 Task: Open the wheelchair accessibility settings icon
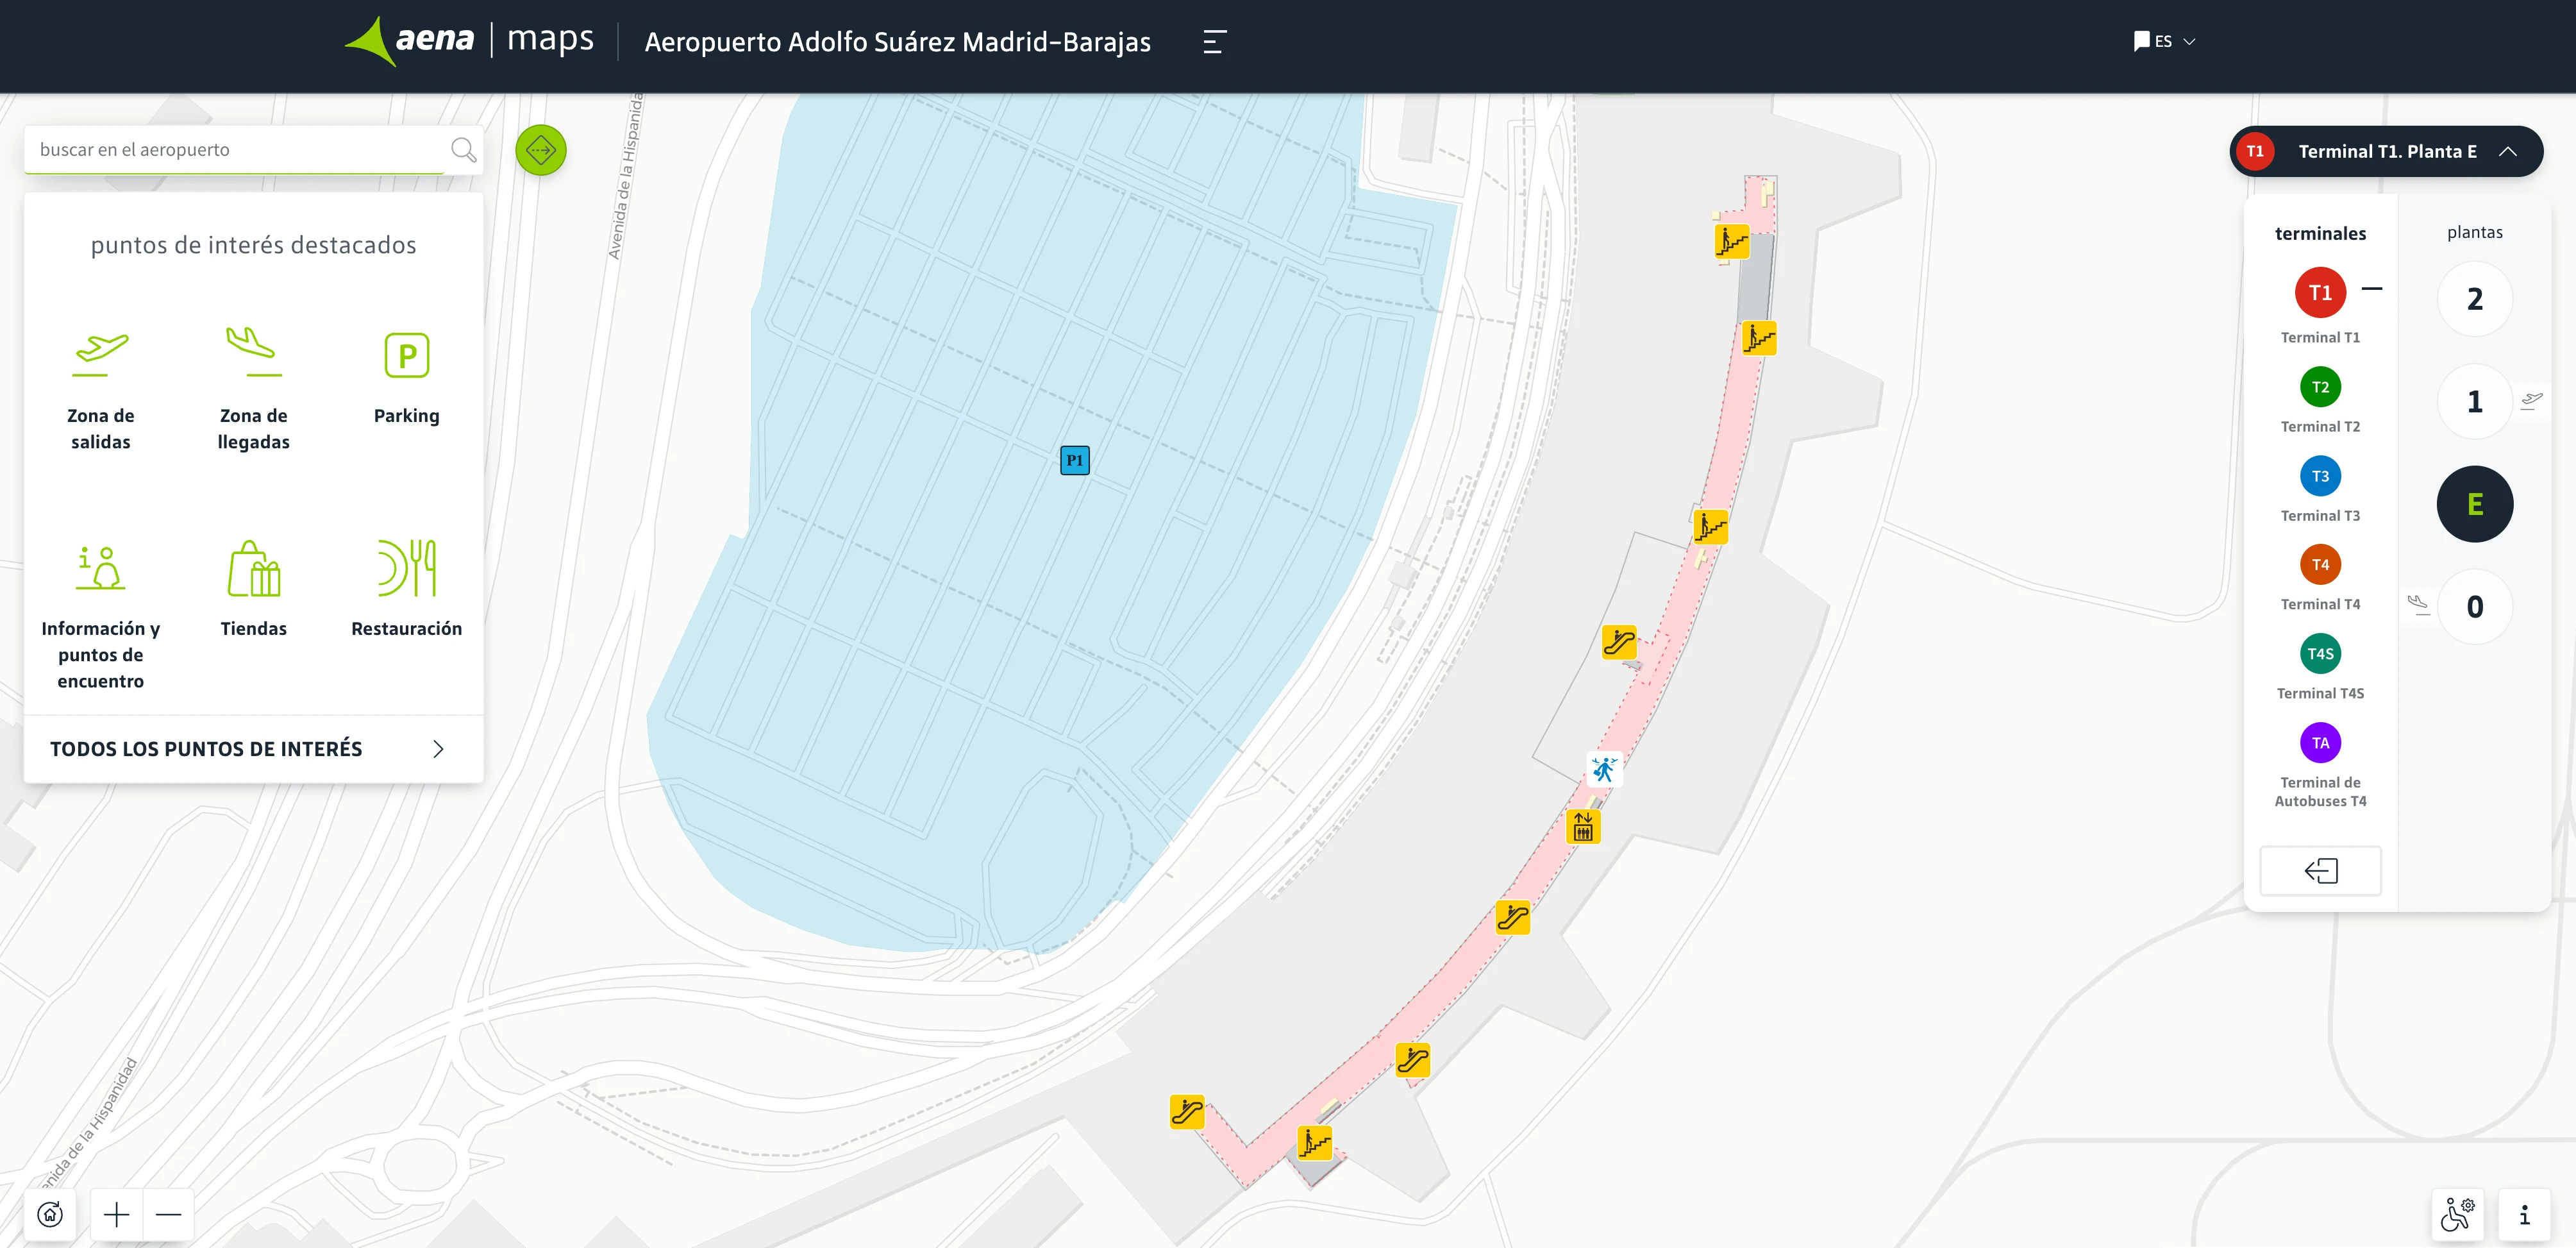click(2457, 1214)
